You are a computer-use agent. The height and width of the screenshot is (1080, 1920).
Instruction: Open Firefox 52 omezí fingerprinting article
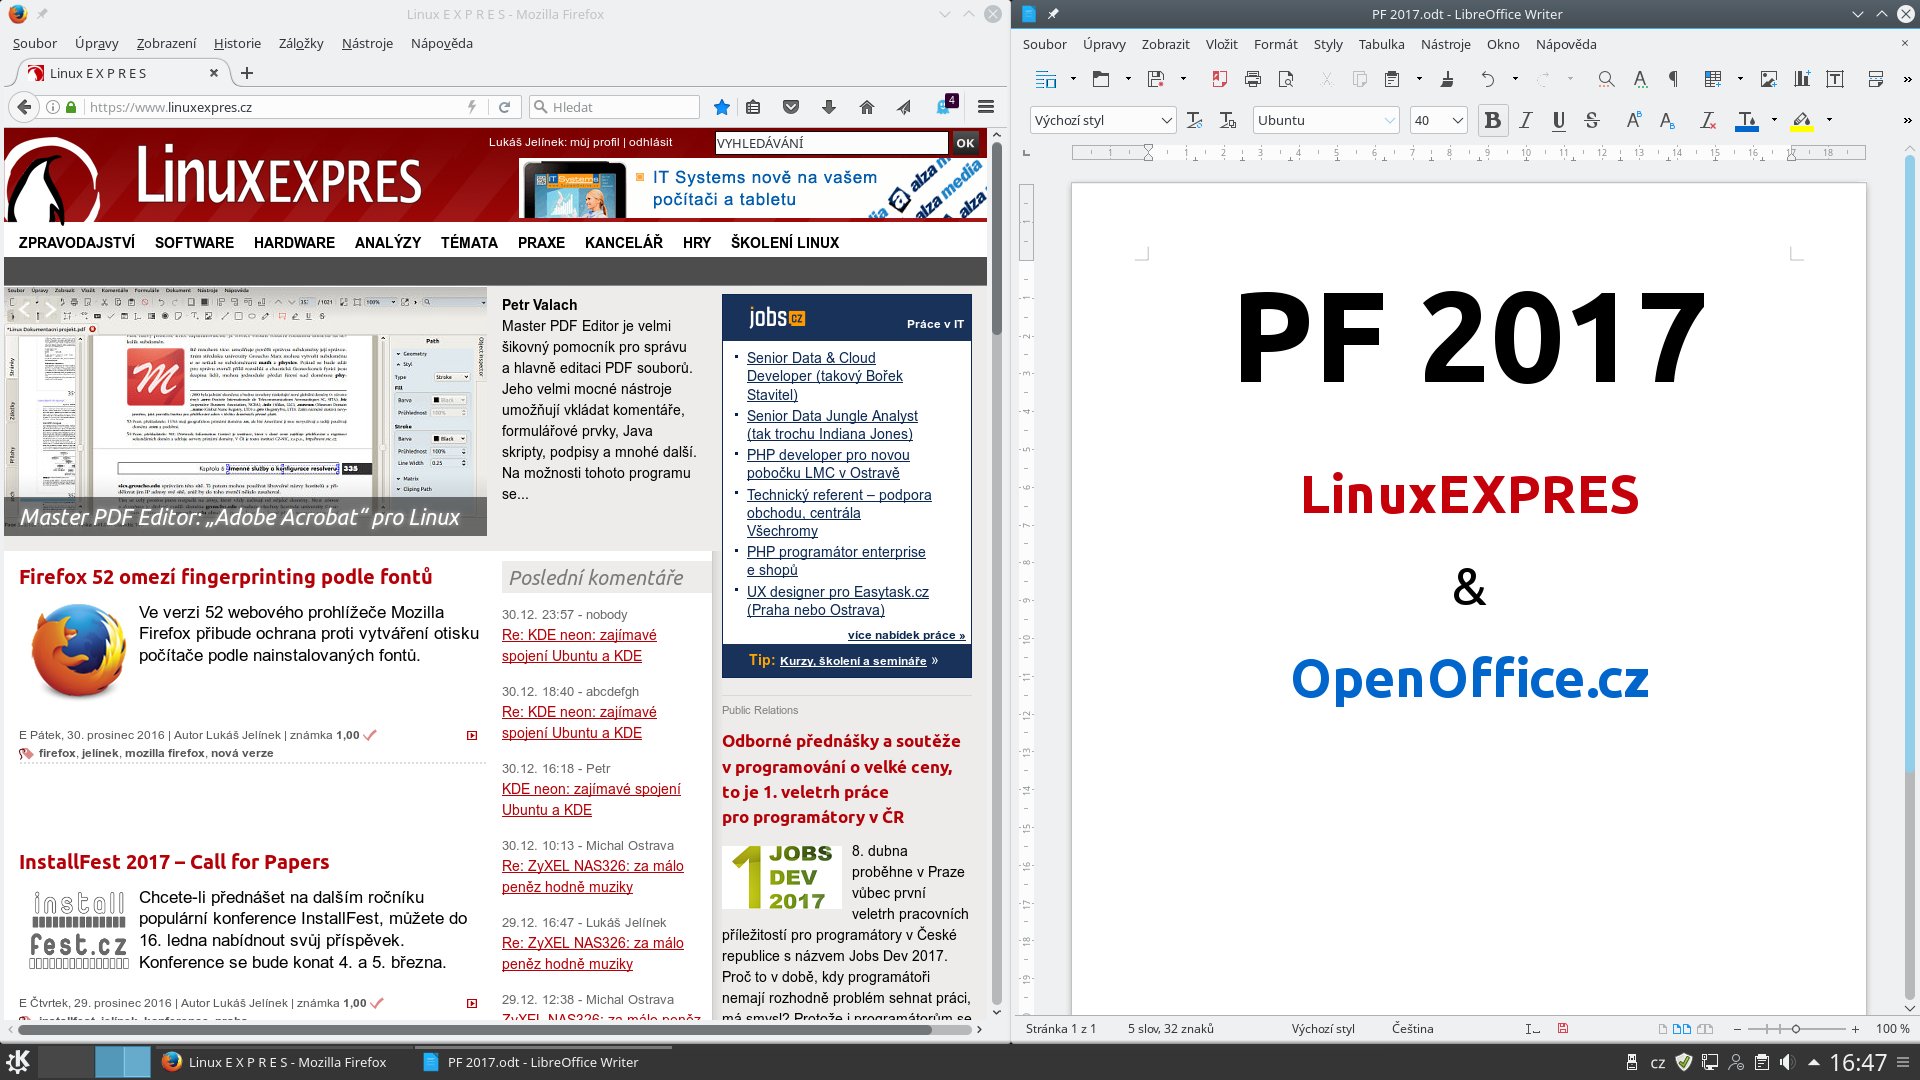[225, 576]
